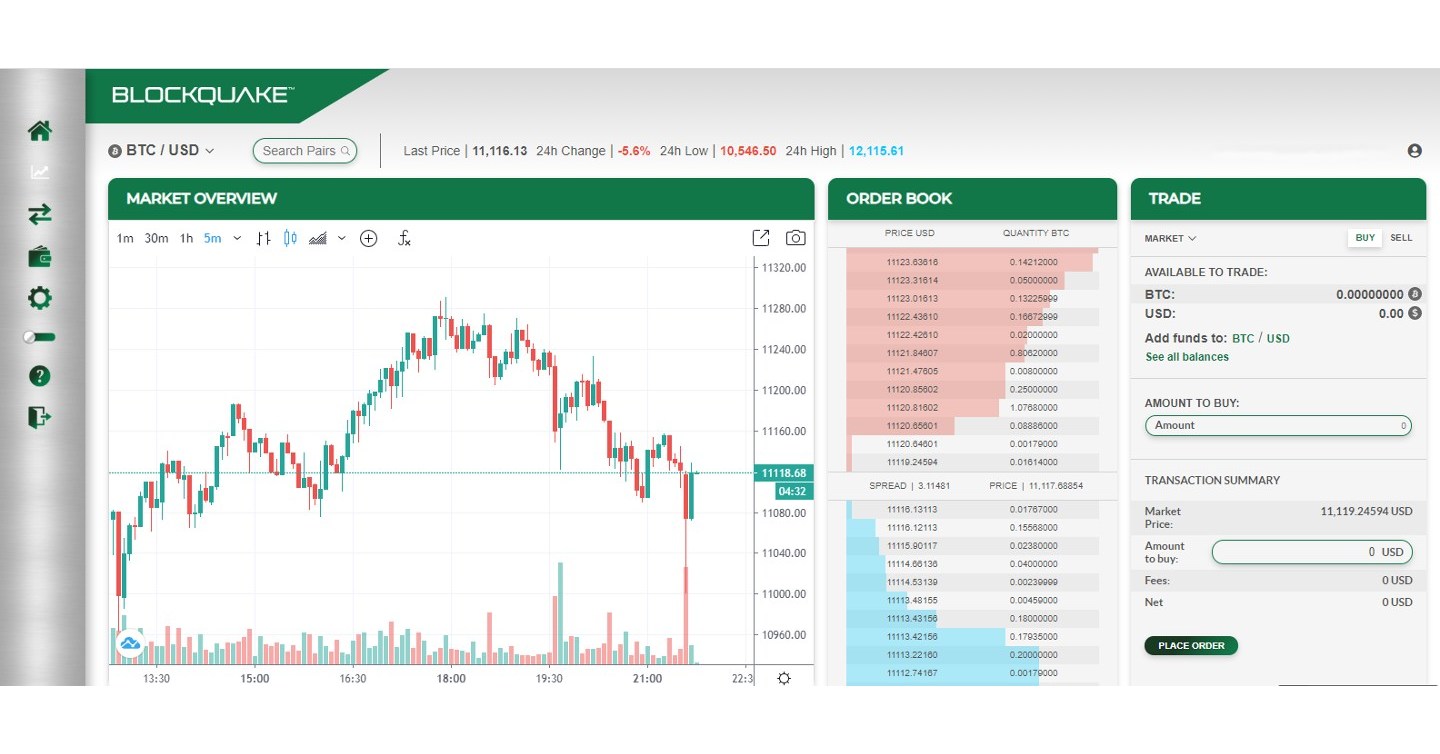Open the account icon at top right
This screenshot has height=754, width=1440.
(1414, 150)
